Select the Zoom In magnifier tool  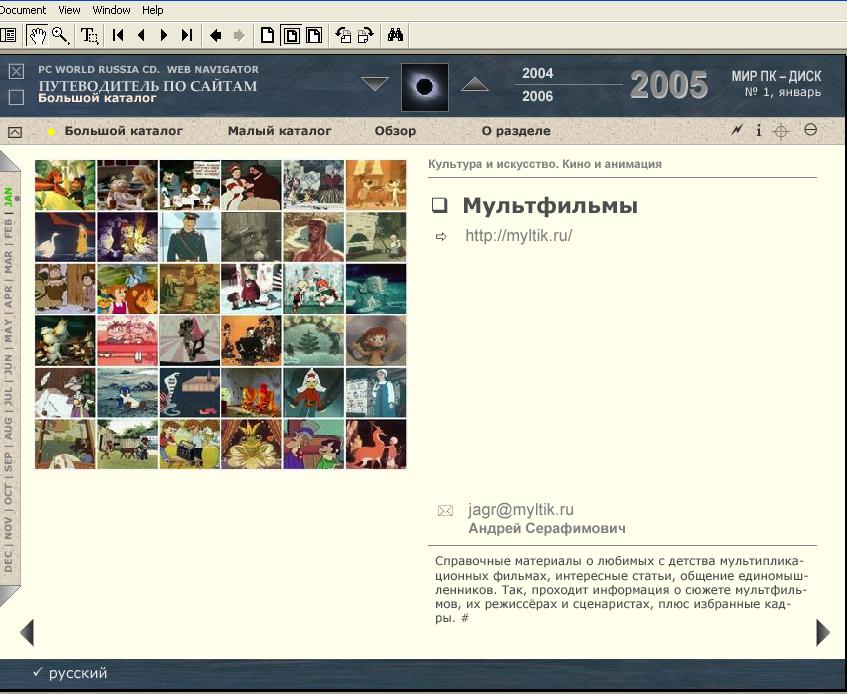click(x=60, y=36)
